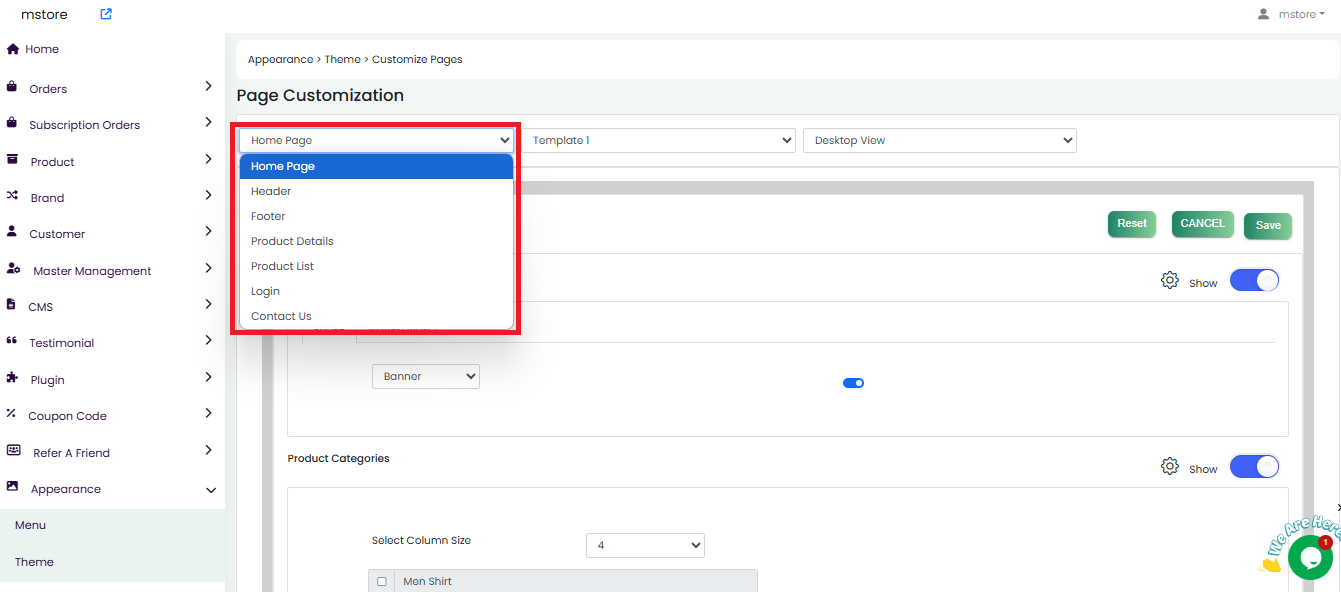
Task: Check the Men Shirt checkbox
Action: (x=381, y=581)
